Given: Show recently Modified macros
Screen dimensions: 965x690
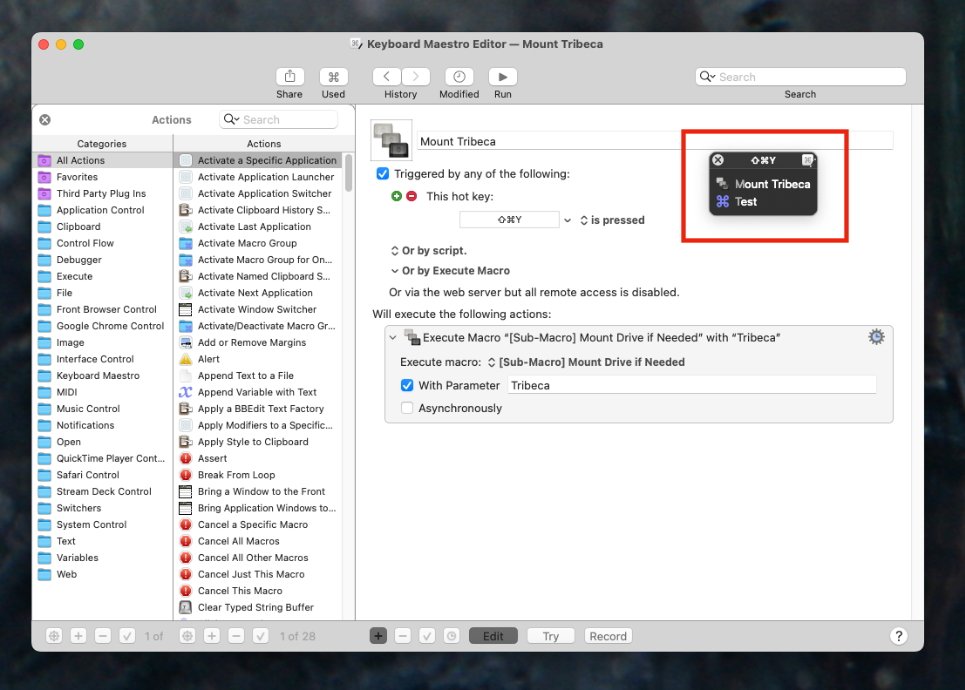Looking at the screenshot, I should pos(459,77).
